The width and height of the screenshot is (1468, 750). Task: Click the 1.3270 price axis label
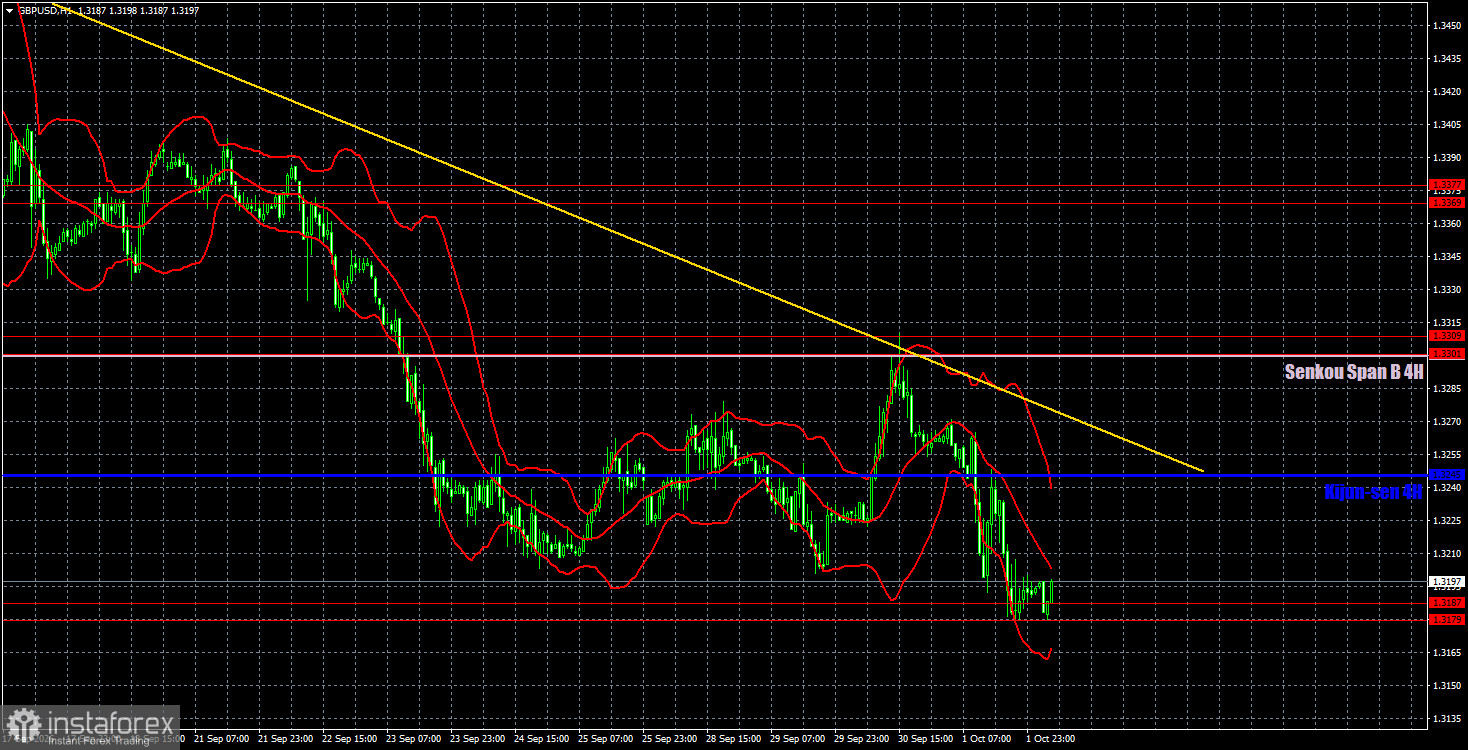1446,422
